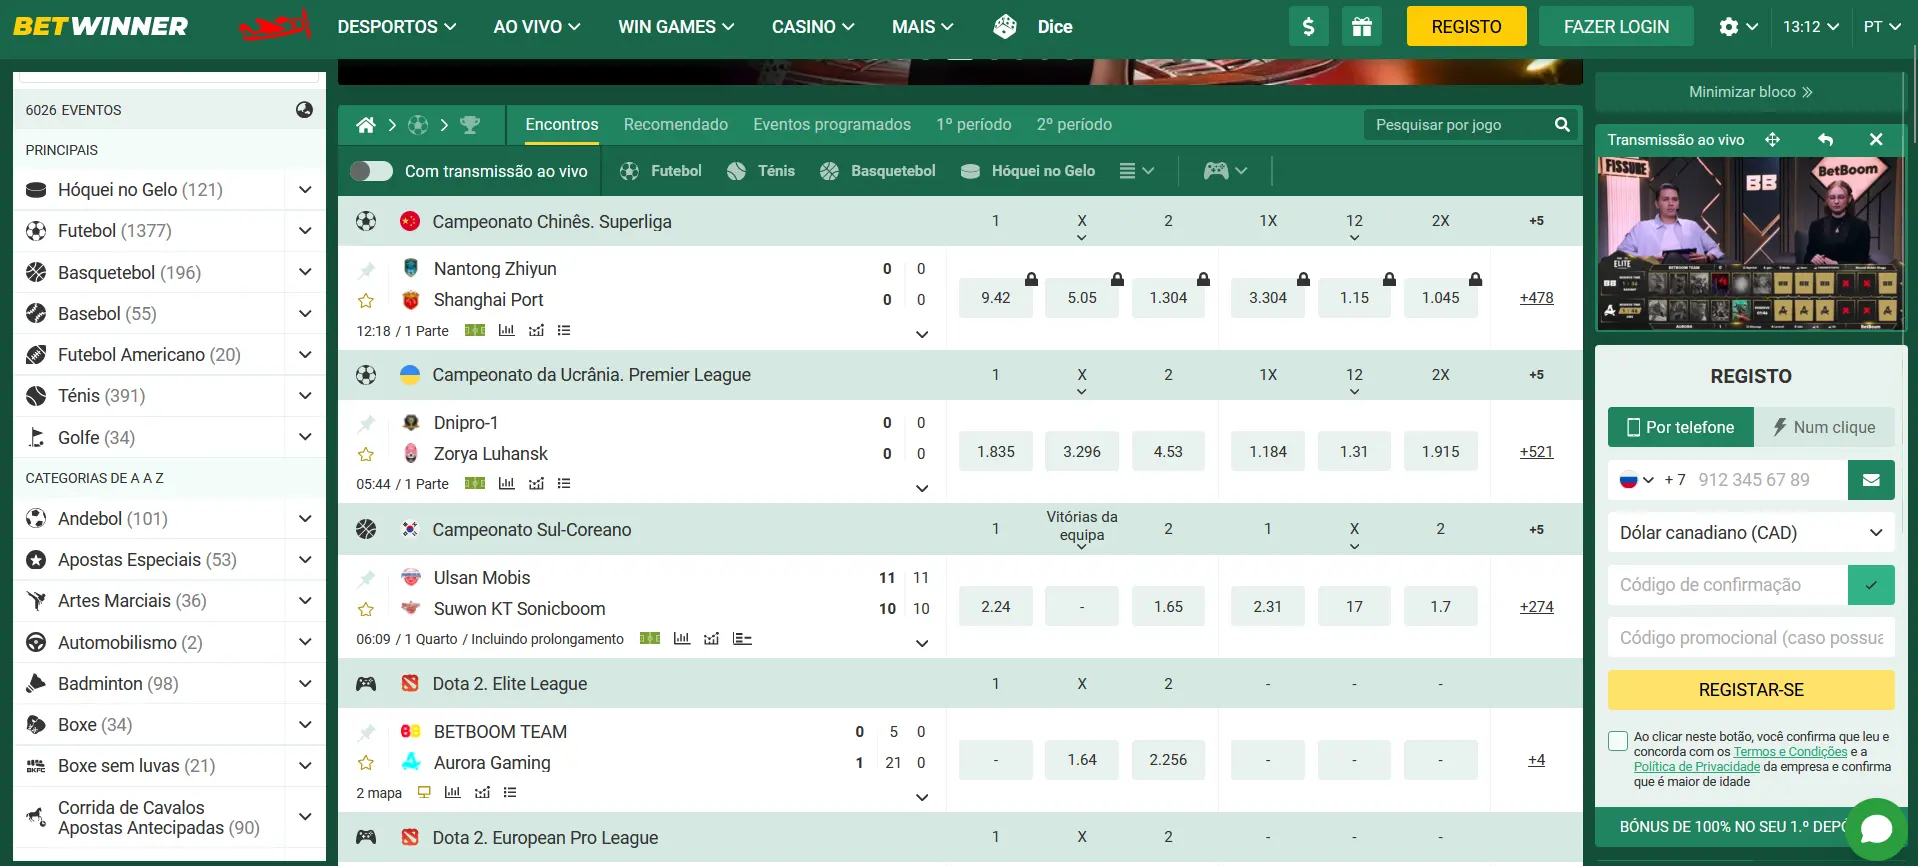Check the terms and conditions checkbox
This screenshot has width=1918, height=866.
(1618, 741)
